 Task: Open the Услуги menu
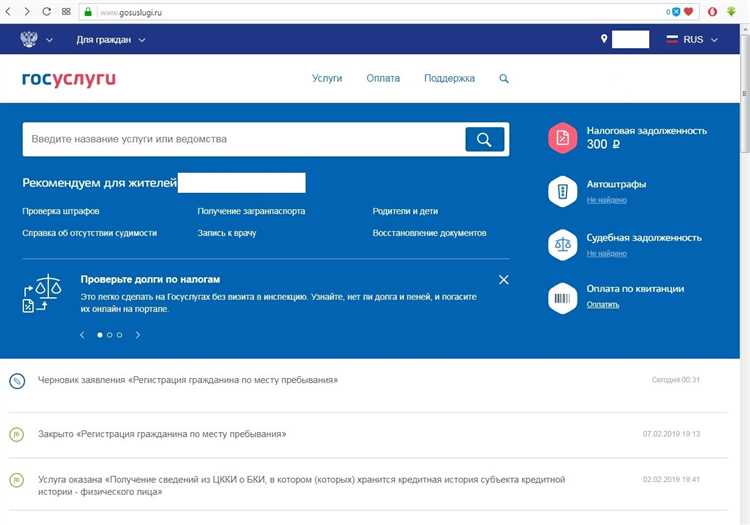[327, 78]
